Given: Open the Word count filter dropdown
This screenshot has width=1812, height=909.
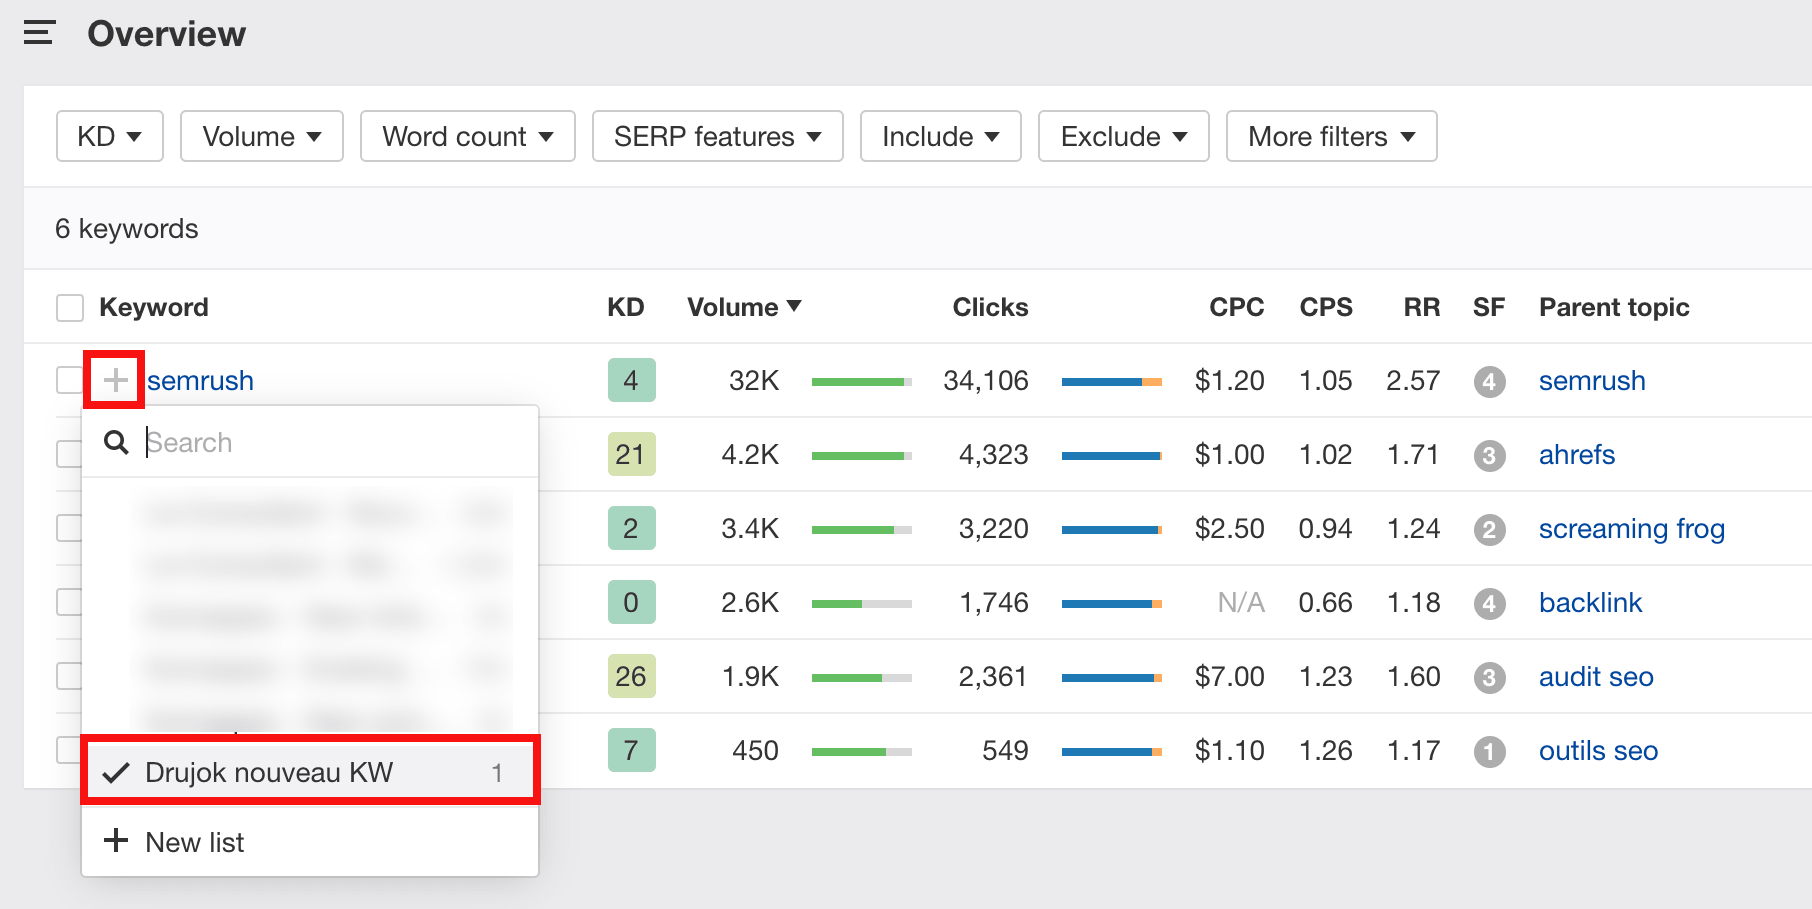Looking at the screenshot, I should coord(468,136).
